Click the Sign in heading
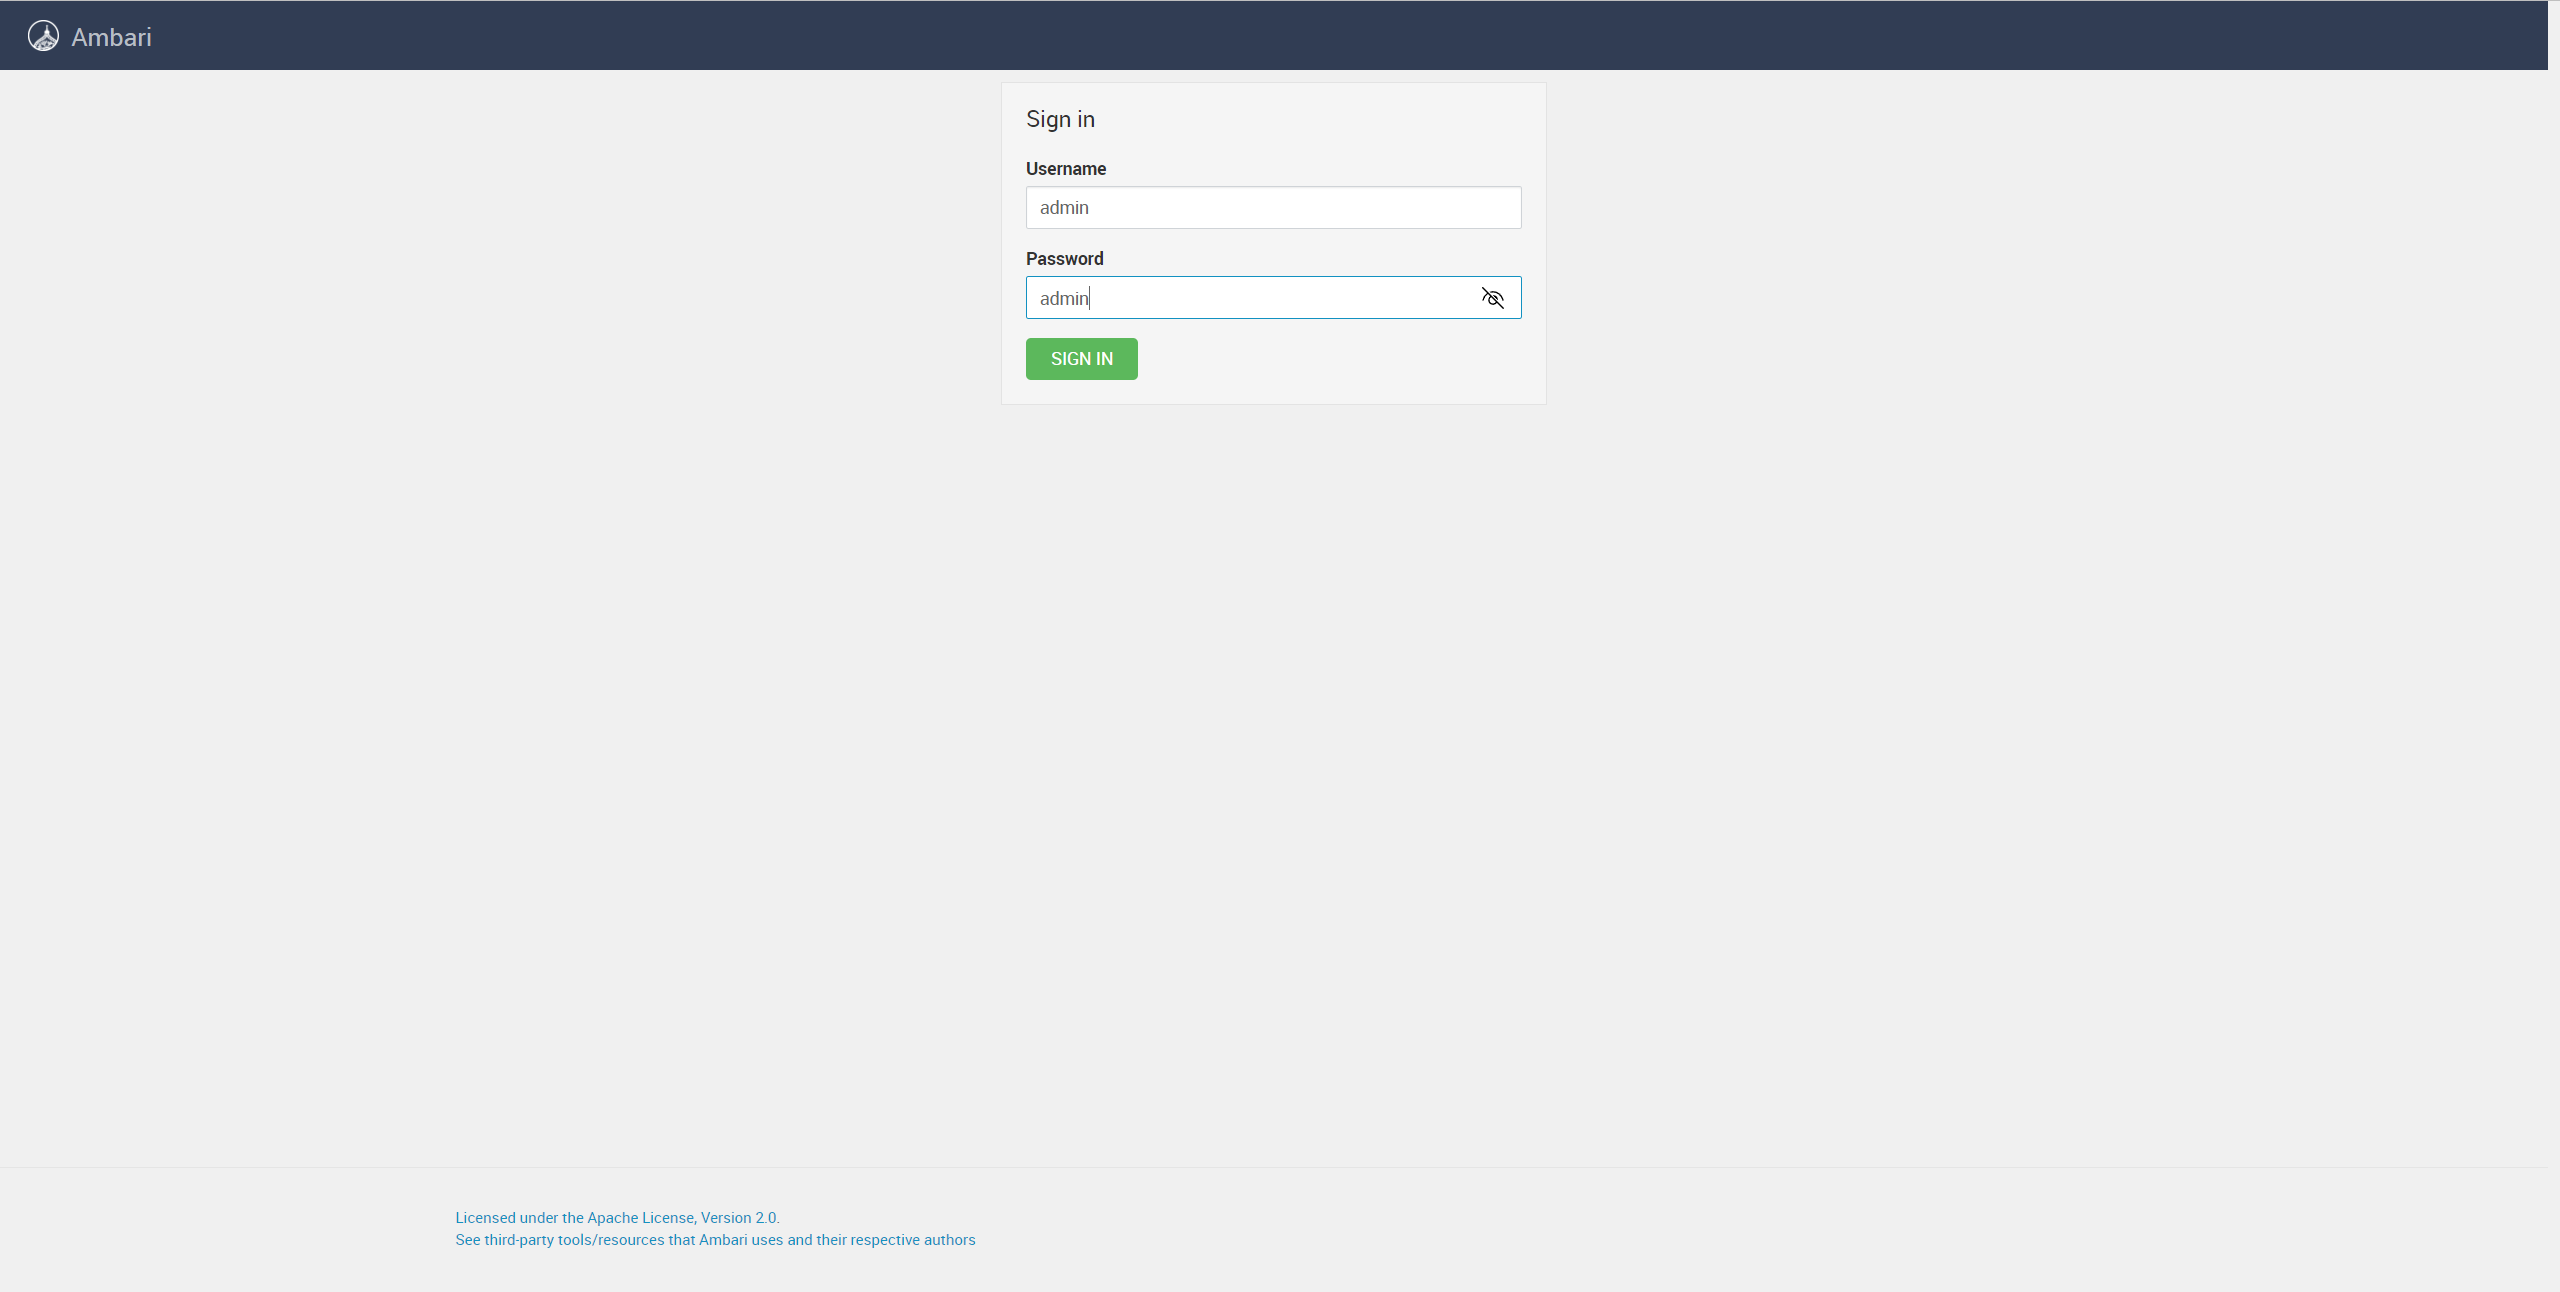This screenshot has height=1292, width=2560. tap(1060, 119)
